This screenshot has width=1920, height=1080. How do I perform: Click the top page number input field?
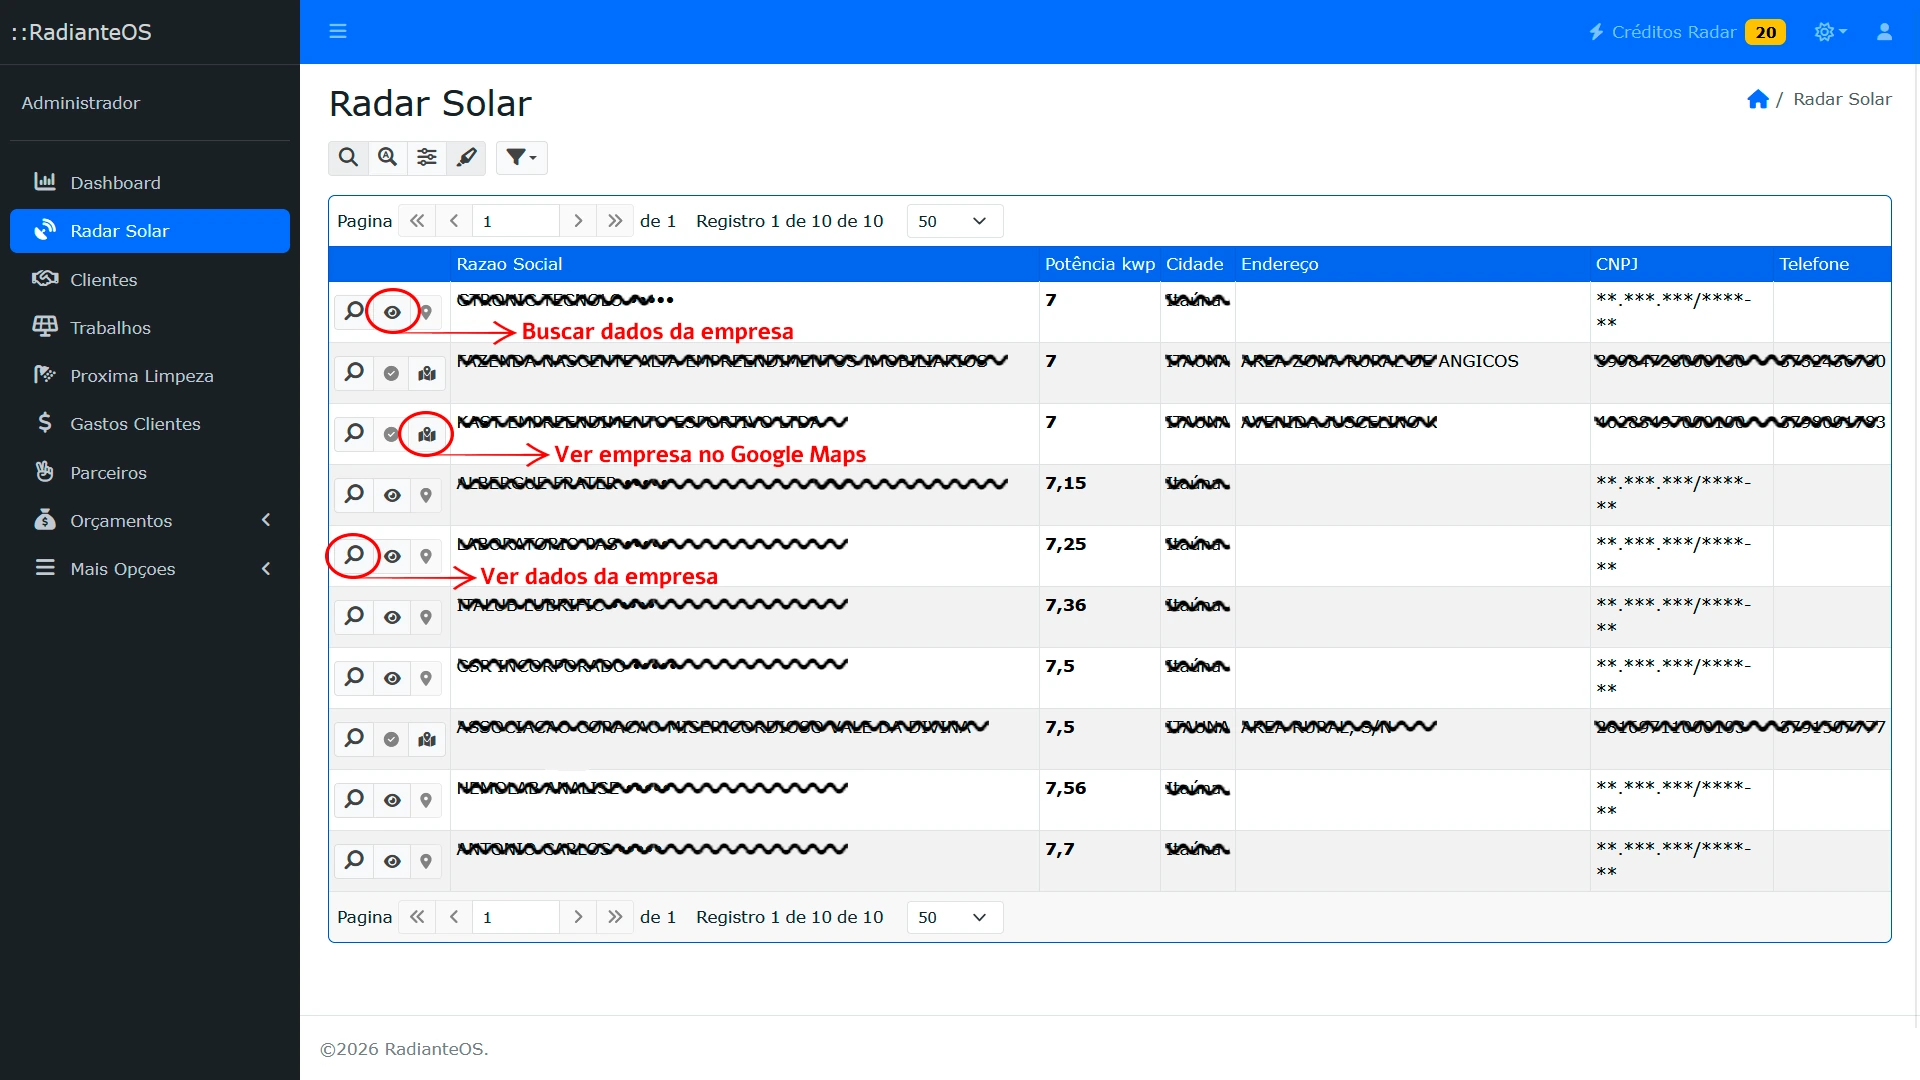516,221
